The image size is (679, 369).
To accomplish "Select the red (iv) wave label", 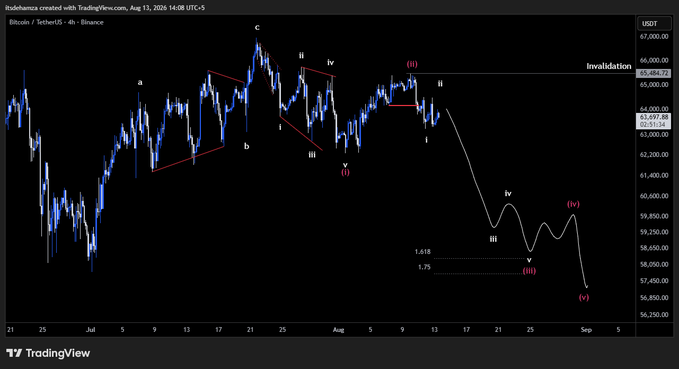I will pyautogui.click(x=573, y=204).
